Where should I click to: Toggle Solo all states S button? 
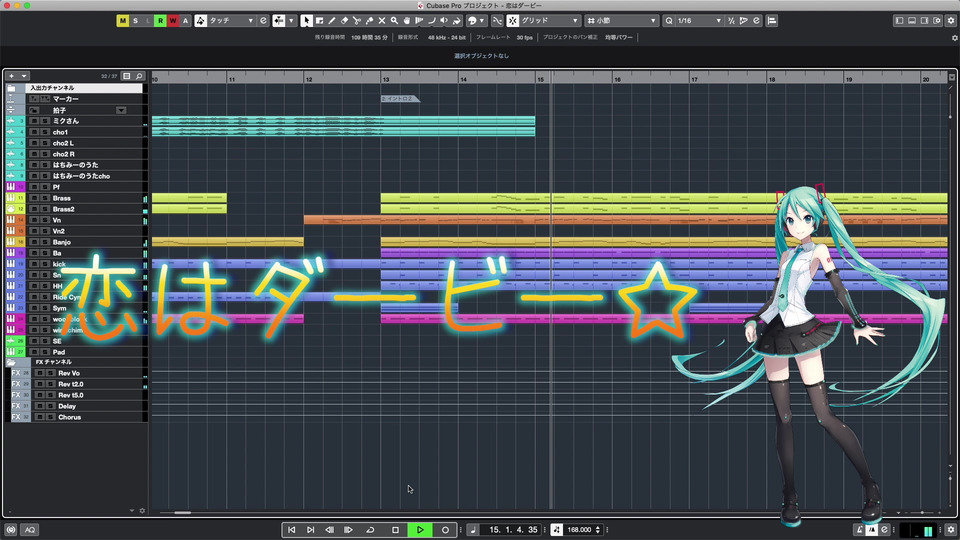click(x=135, y=21)
